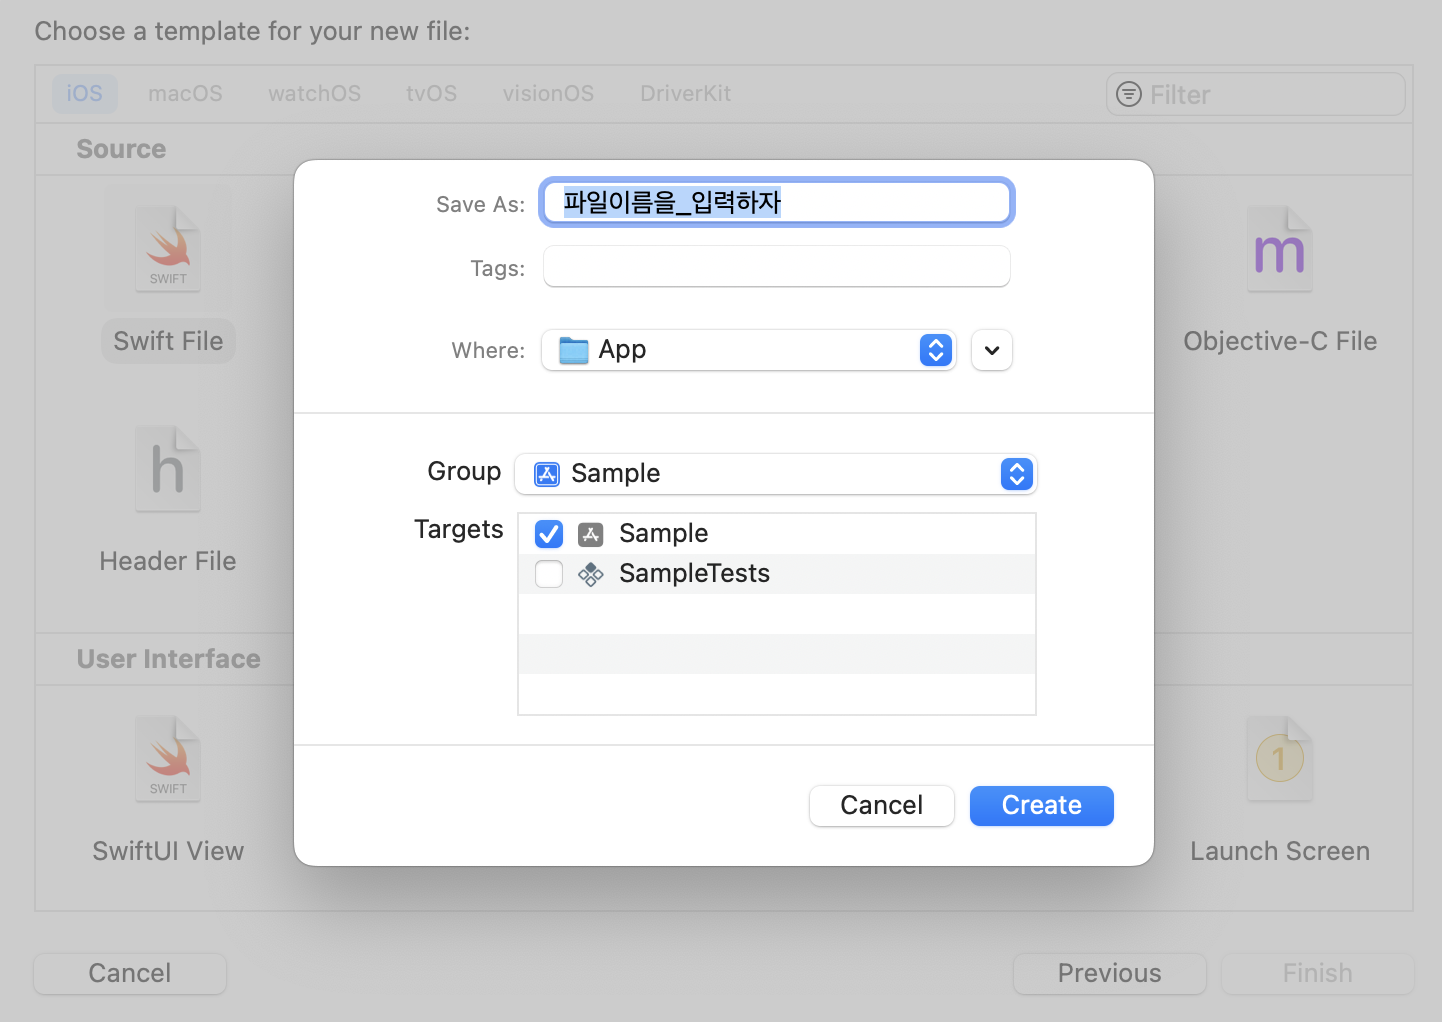Select the Objective-C File template icon
Screen dimensions: 1442x1022
1280,250
